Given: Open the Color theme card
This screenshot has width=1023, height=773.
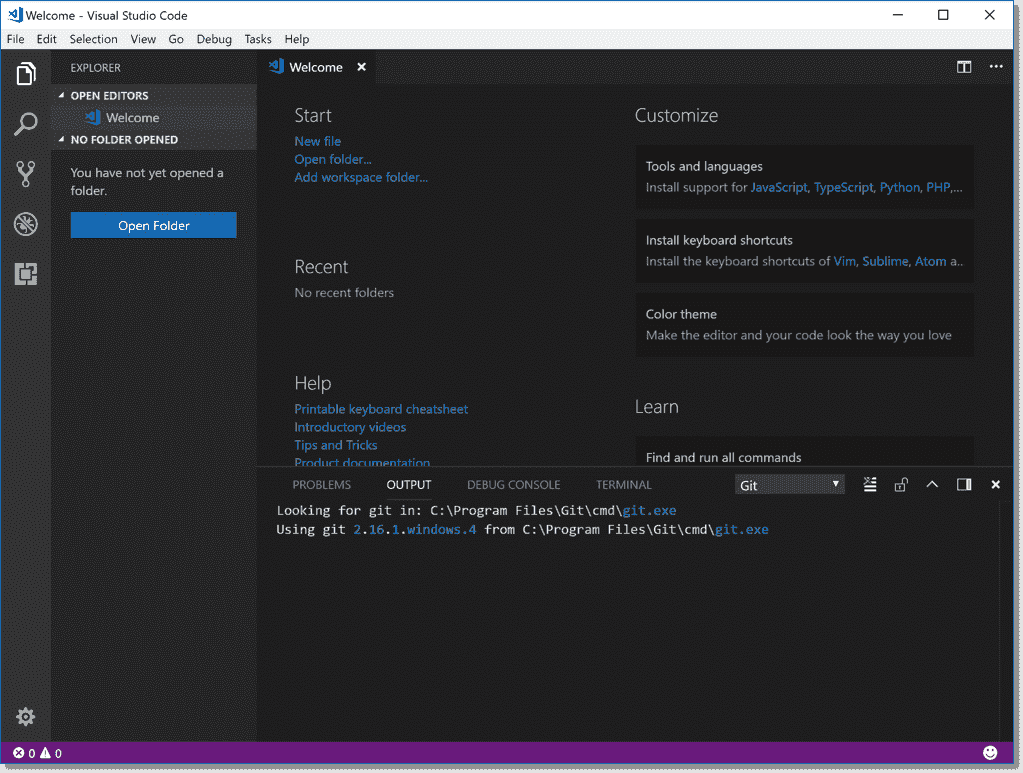Looking at the screenshot, I should (804, 324).
